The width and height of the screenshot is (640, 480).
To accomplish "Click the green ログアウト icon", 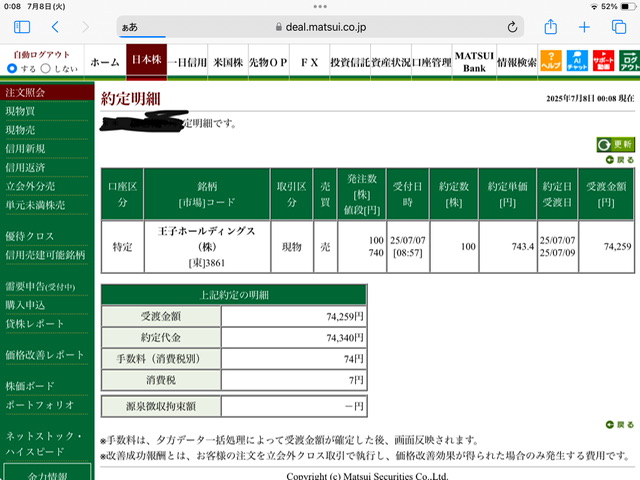I will click(629, 61).
